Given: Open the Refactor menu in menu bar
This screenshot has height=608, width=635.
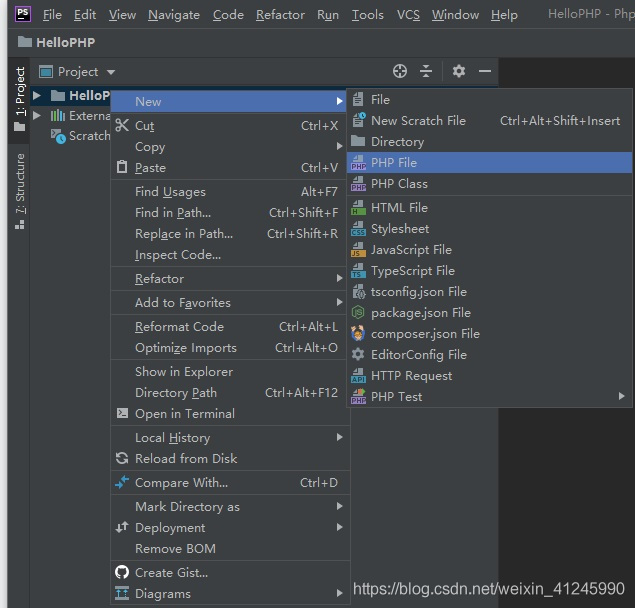Looking at the screenshot, I should click(280, 15).
